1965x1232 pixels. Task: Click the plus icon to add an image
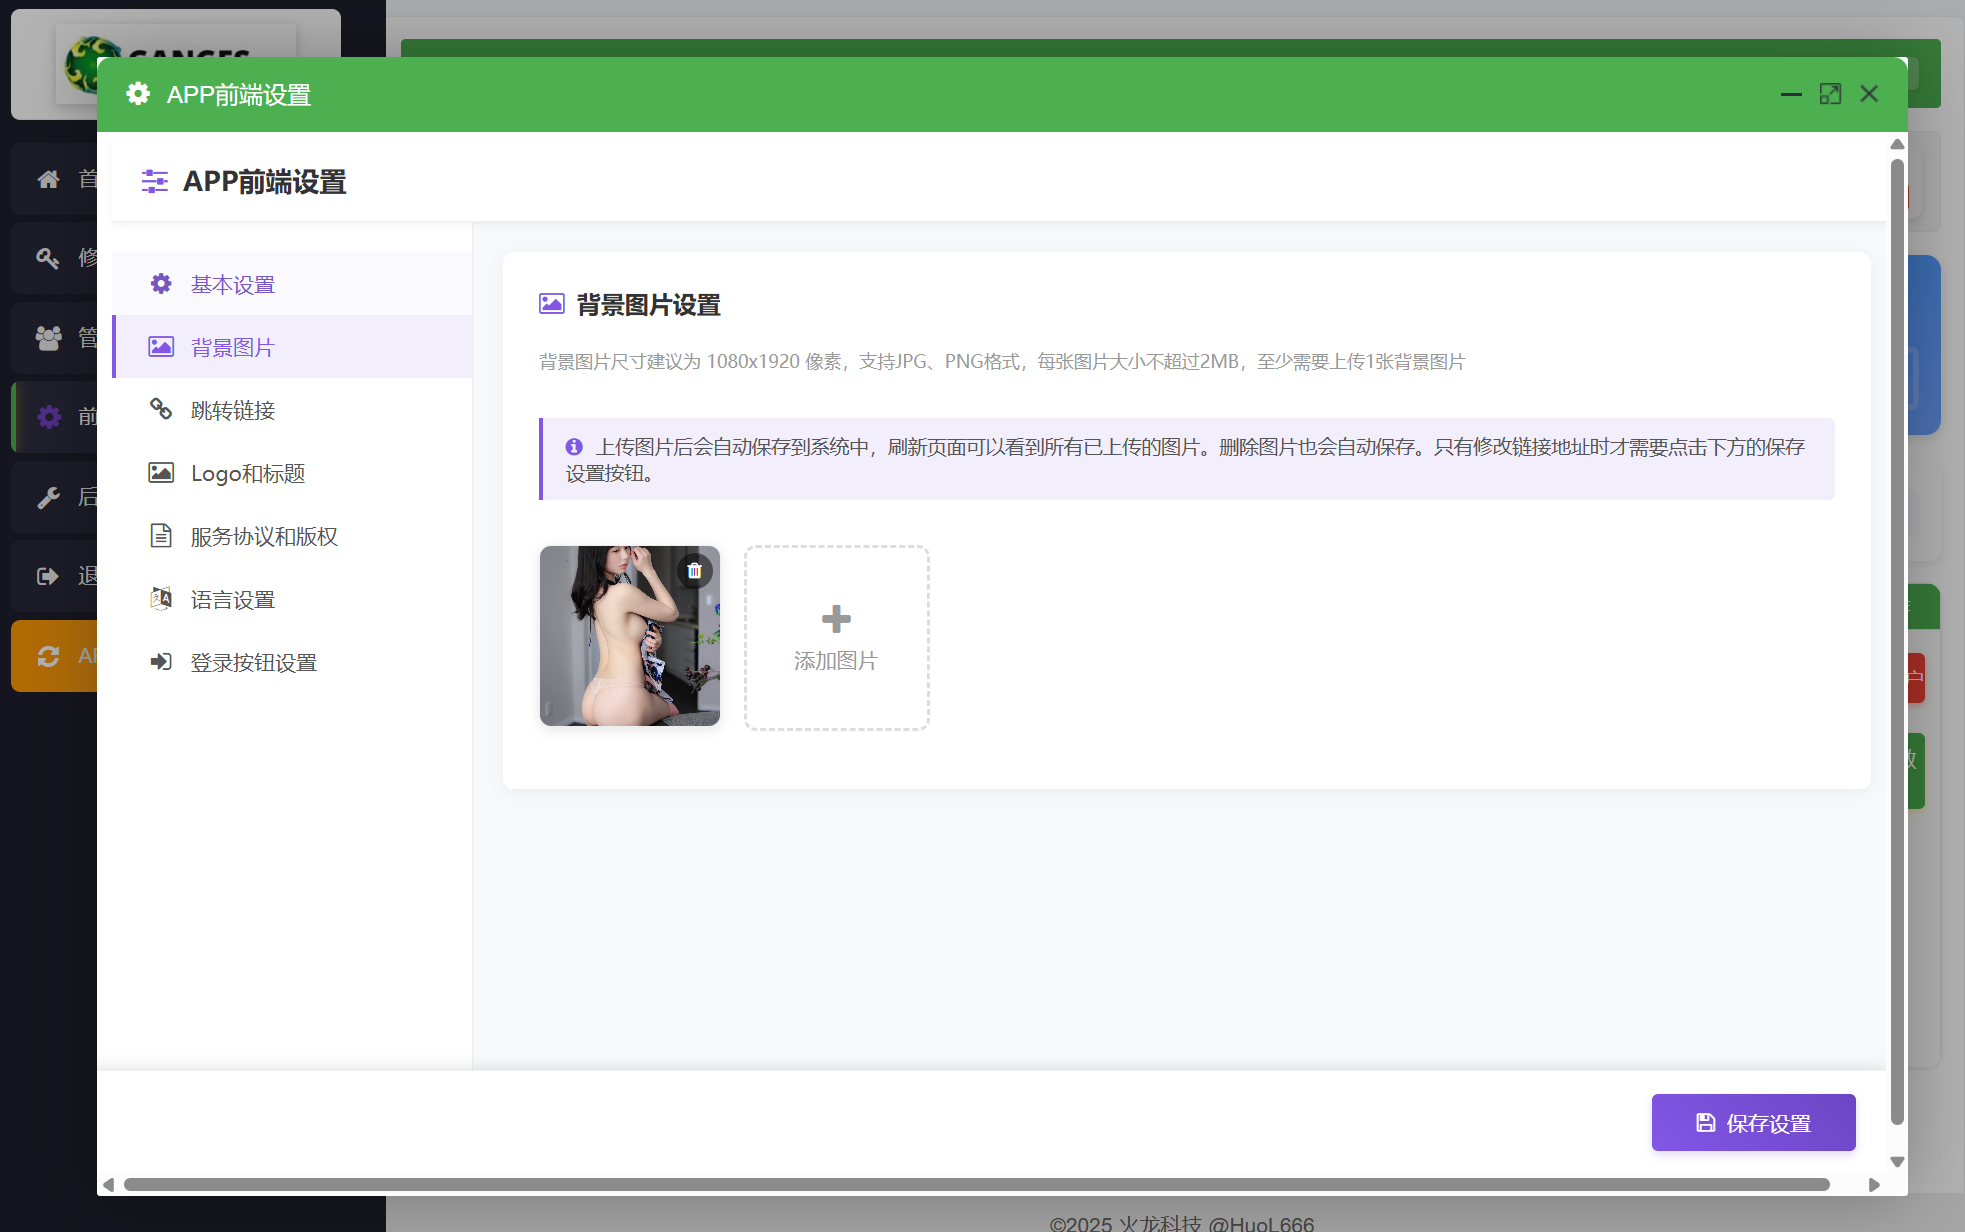836,619
